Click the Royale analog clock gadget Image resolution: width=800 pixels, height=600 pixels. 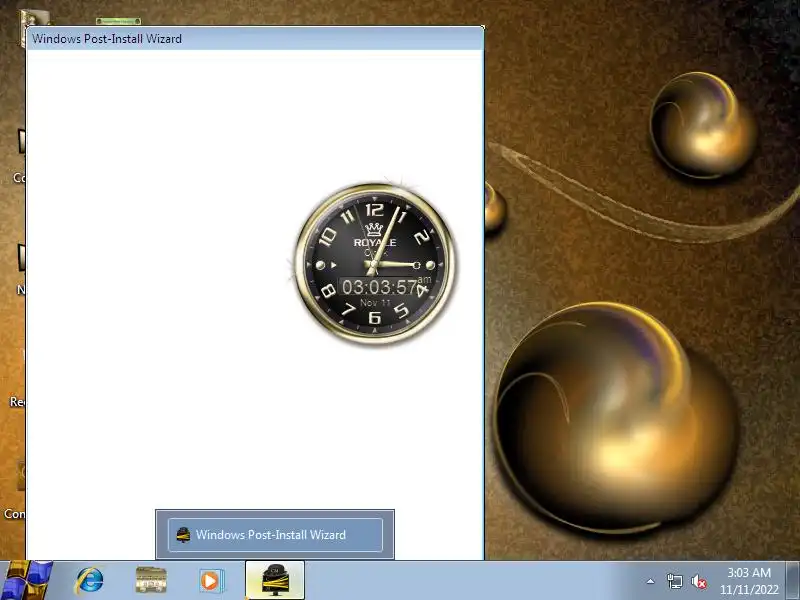(375, 264)
